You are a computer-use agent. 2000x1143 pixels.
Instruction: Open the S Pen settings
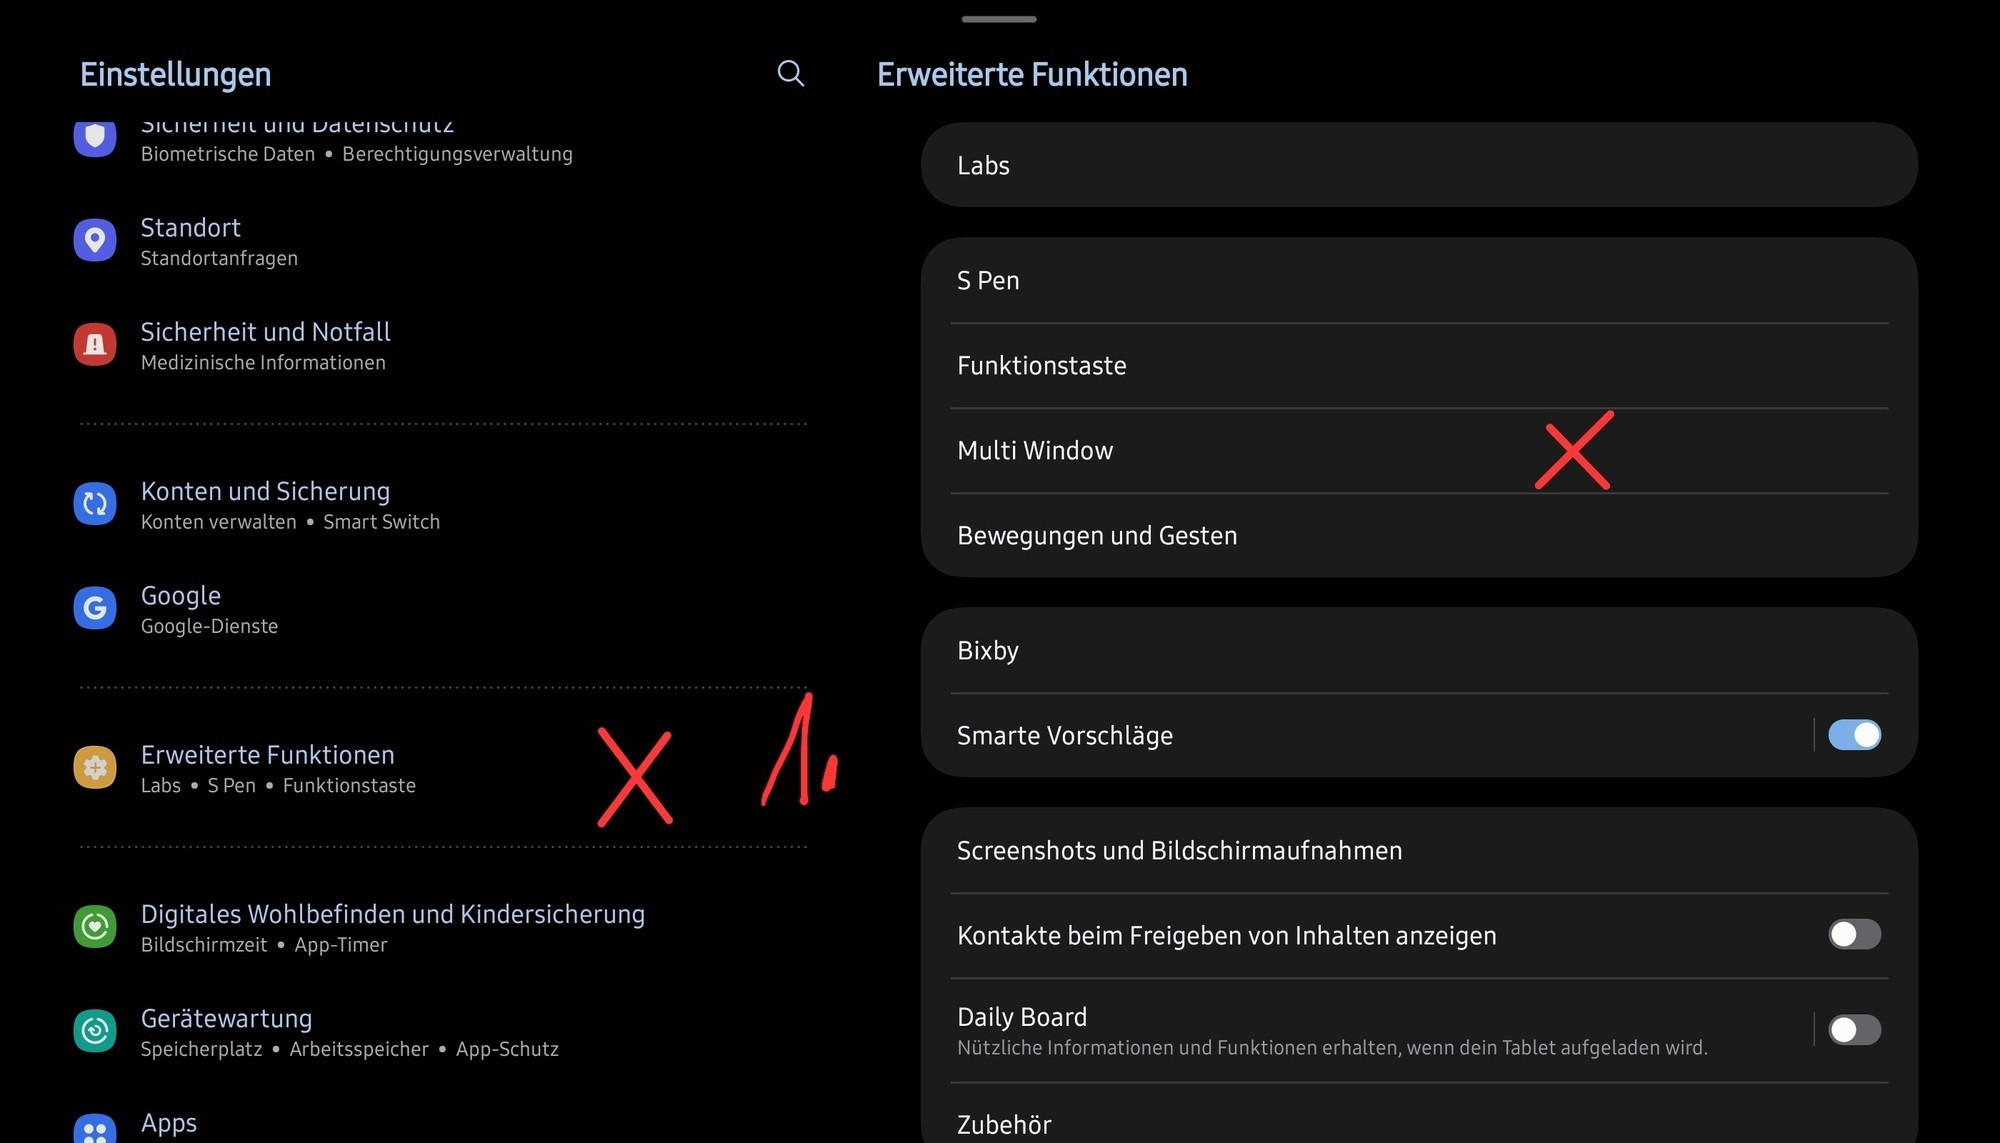pos(1419,280)
